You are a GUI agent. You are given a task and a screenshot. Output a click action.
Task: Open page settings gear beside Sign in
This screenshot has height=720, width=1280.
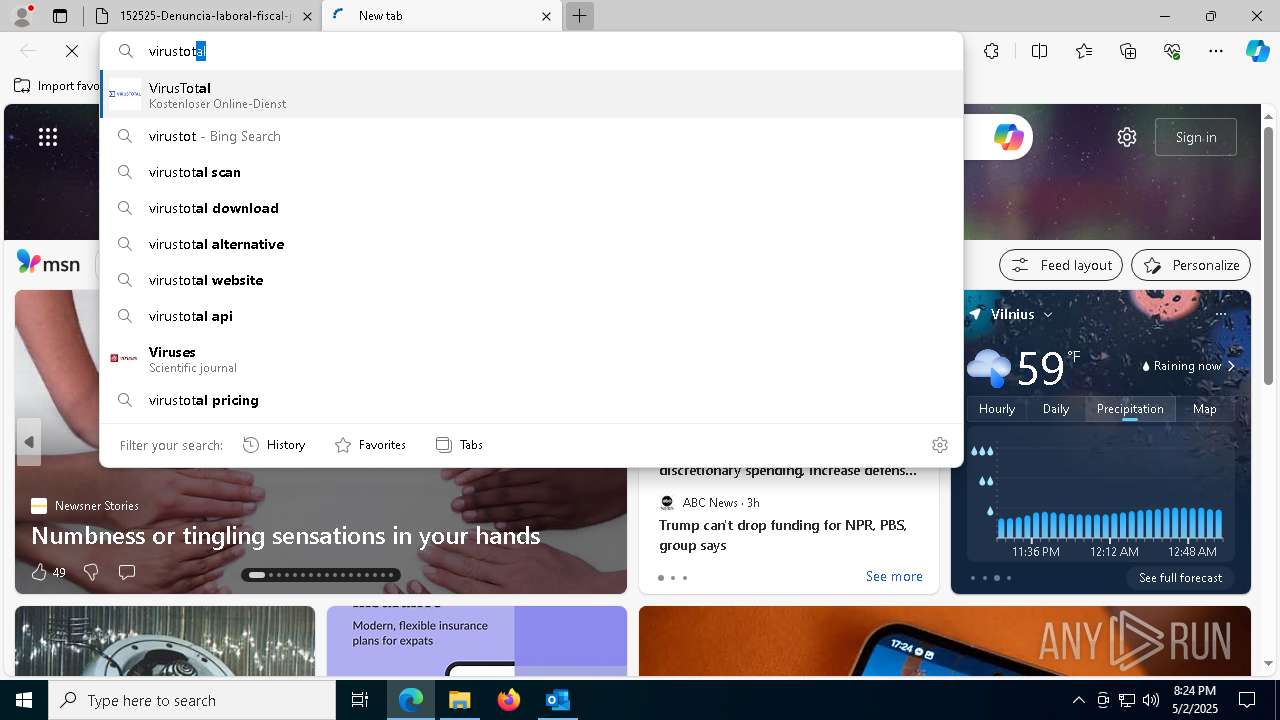[x=1127, y=137]
